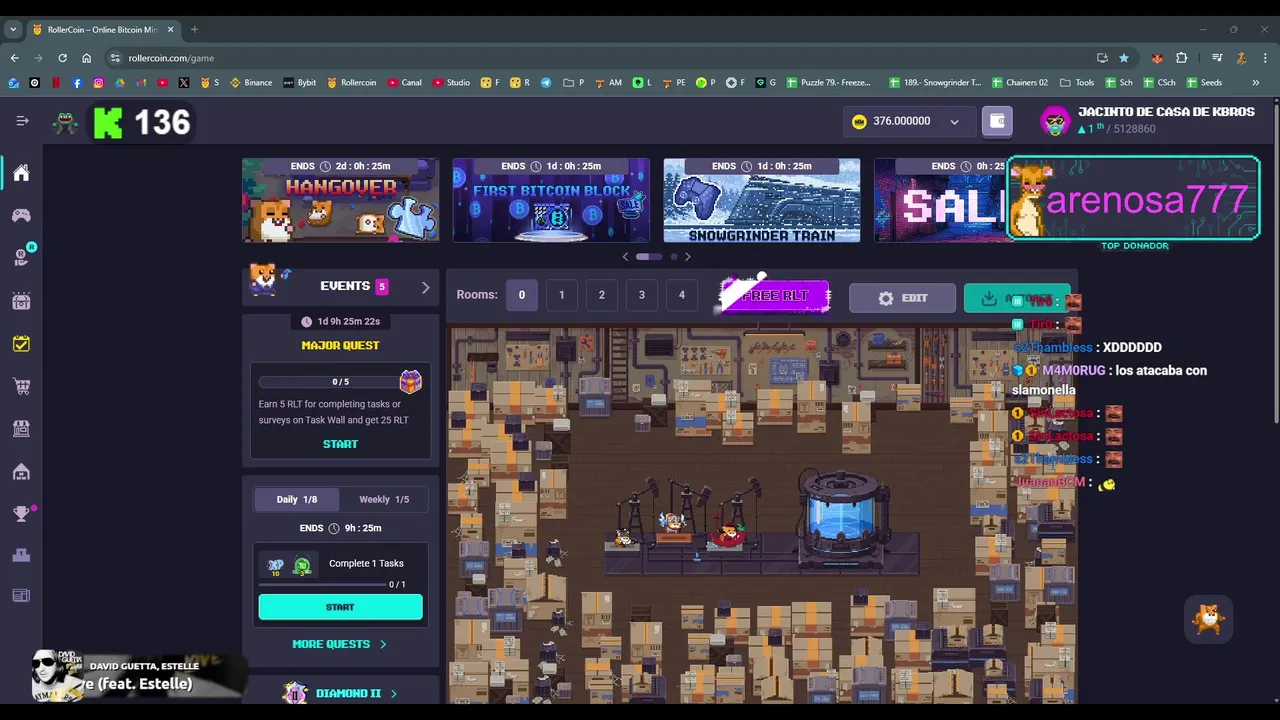Start the Complete 1 Tasks quest

pos(340,607)
